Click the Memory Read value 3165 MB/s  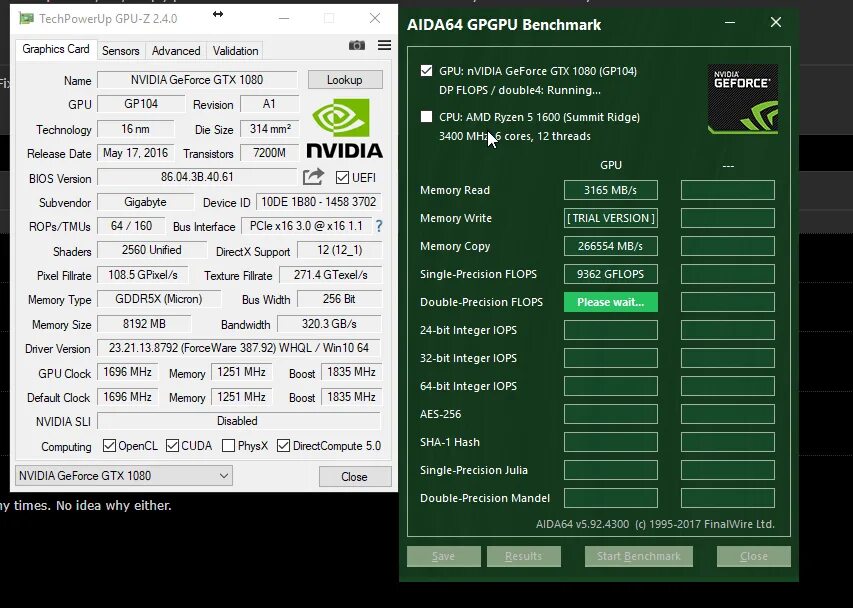coord(610,190)
